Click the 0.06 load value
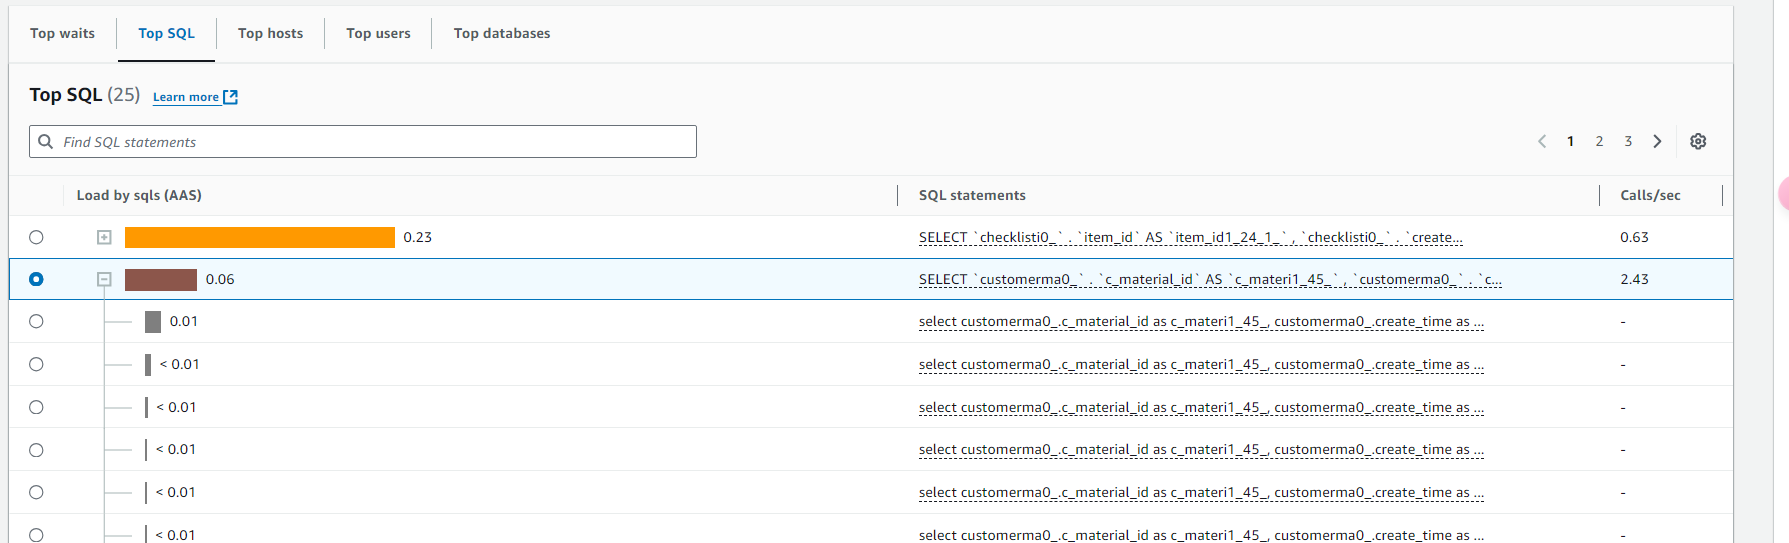The width and height of the screenshot is (1789, 543). point(220,279)
